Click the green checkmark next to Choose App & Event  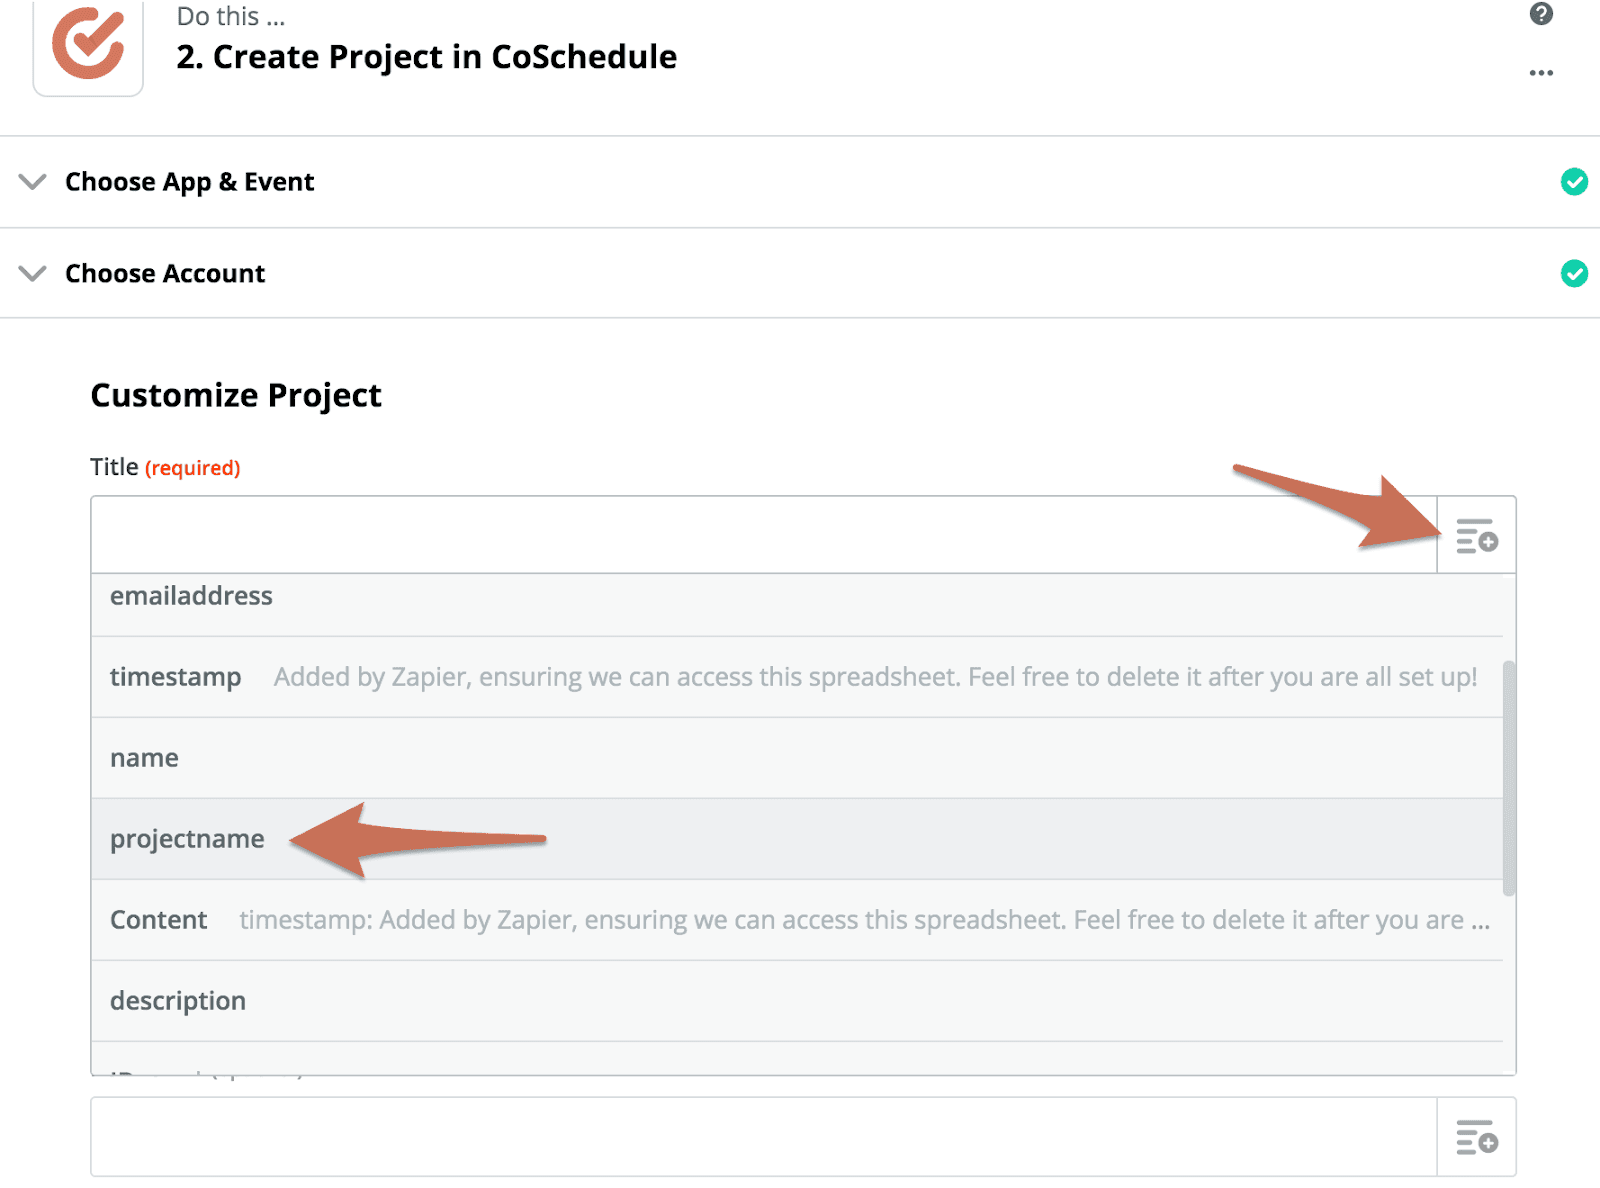coord(1574,181)
